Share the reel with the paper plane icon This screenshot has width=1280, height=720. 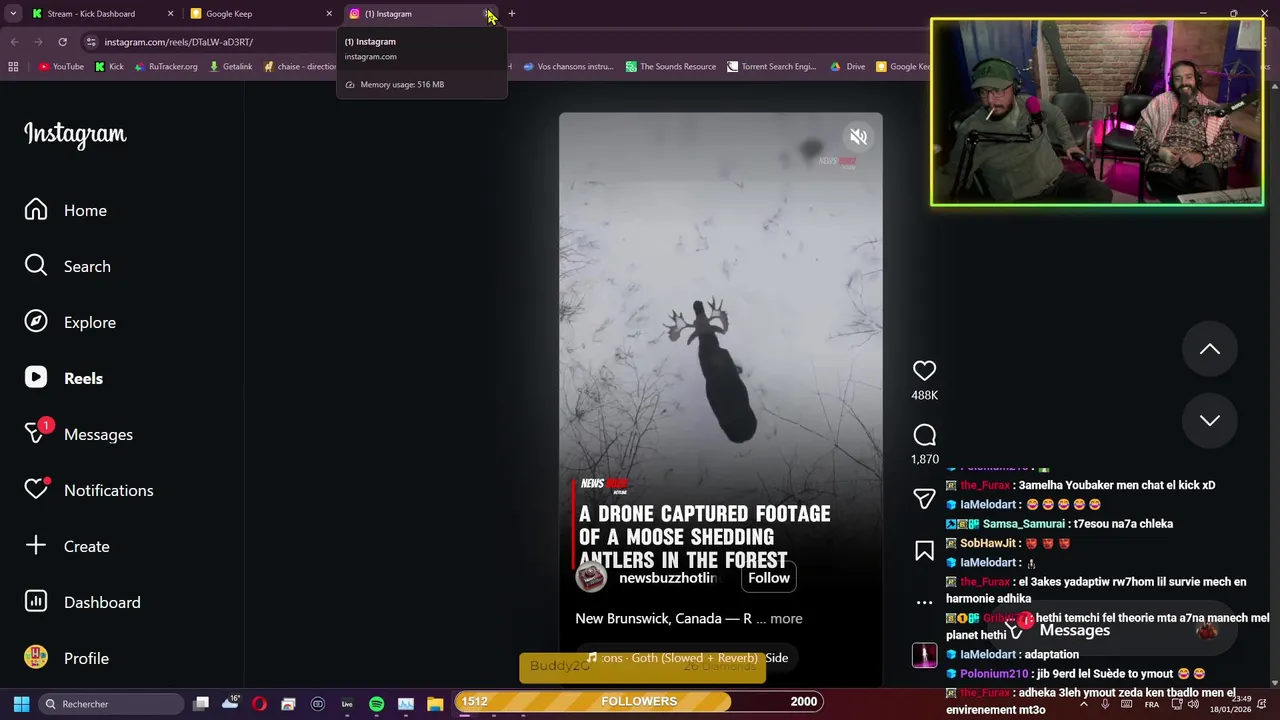pyautogui.click(x=924, y=498)
